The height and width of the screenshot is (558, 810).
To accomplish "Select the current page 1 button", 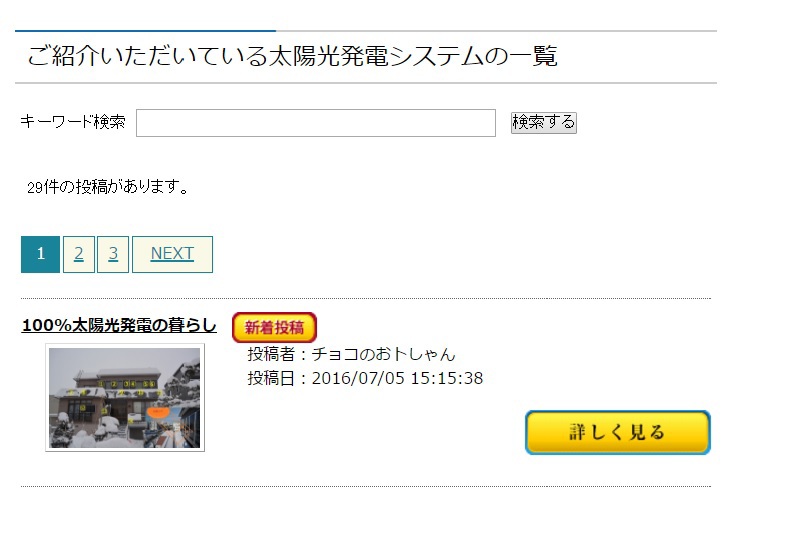I will click(x=40, y=254).
